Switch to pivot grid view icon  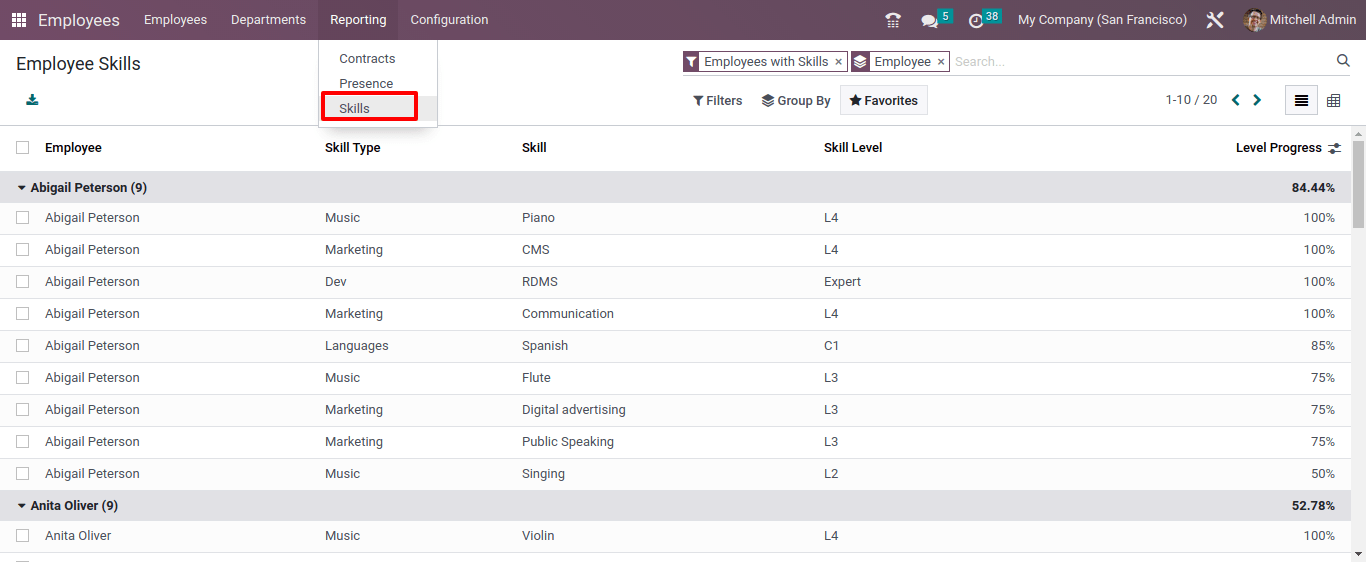click(1333, 100)
